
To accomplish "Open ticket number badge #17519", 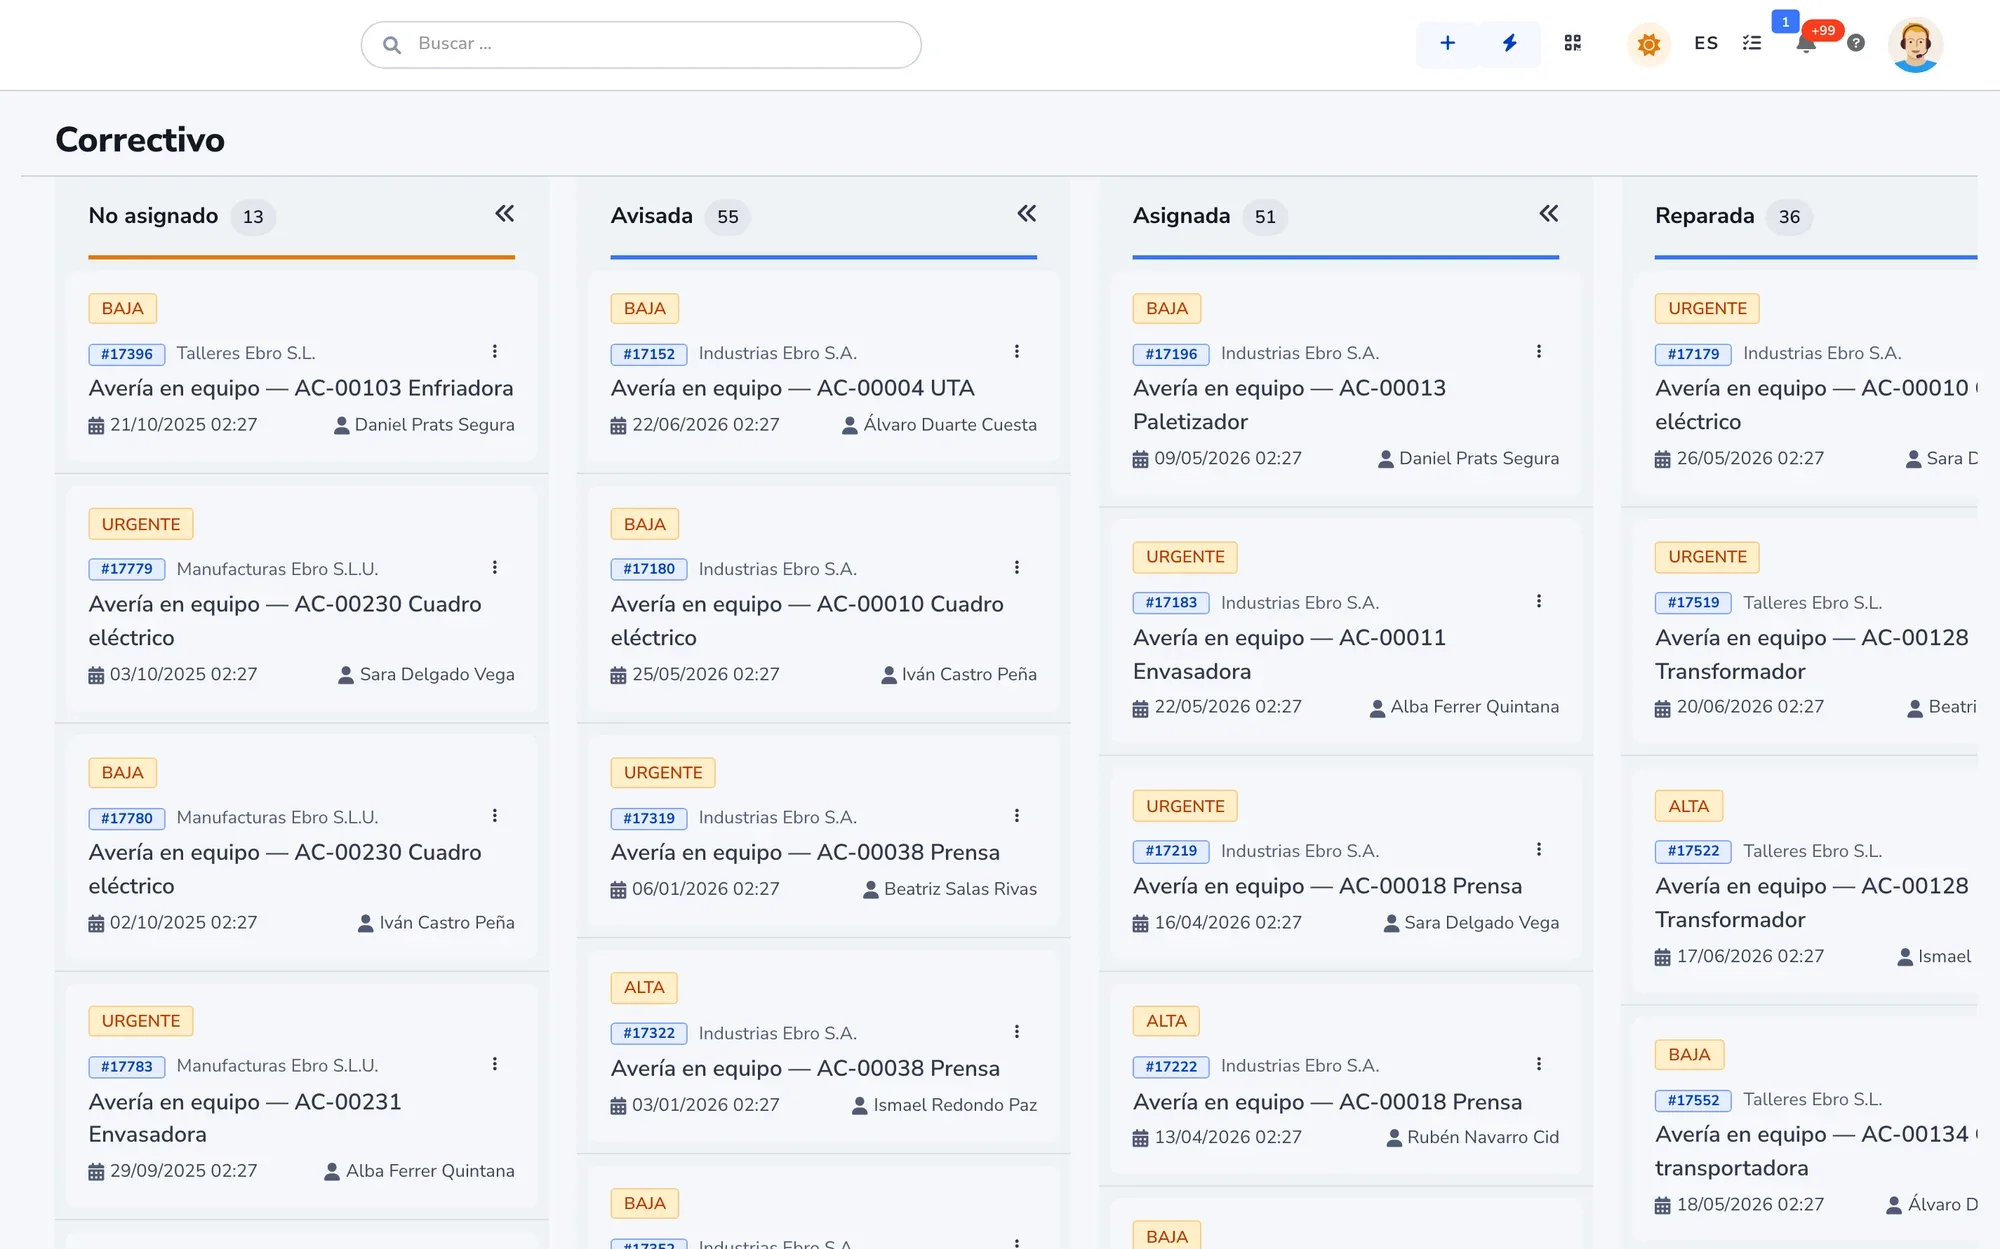I will coord(1693,603).
